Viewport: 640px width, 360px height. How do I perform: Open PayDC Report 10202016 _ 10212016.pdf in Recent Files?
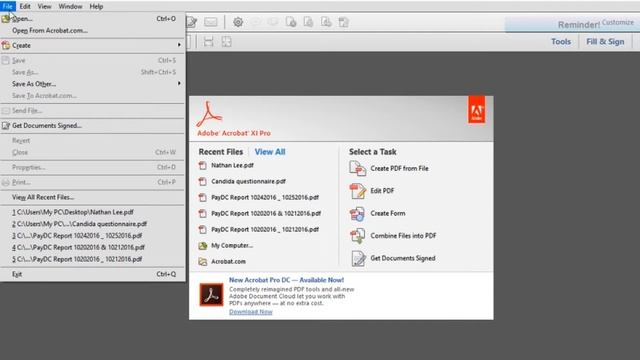pyautogui.click(x=265, y=229)
